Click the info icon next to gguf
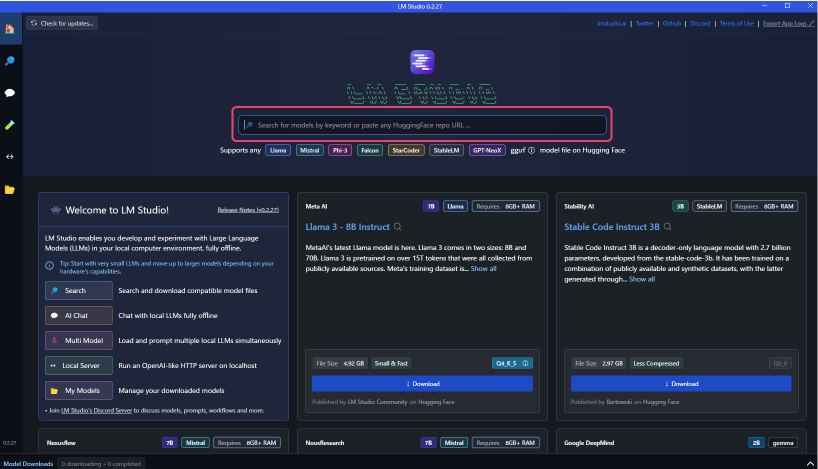The width and height of the screenshot is (818, 469). (531, 150)
